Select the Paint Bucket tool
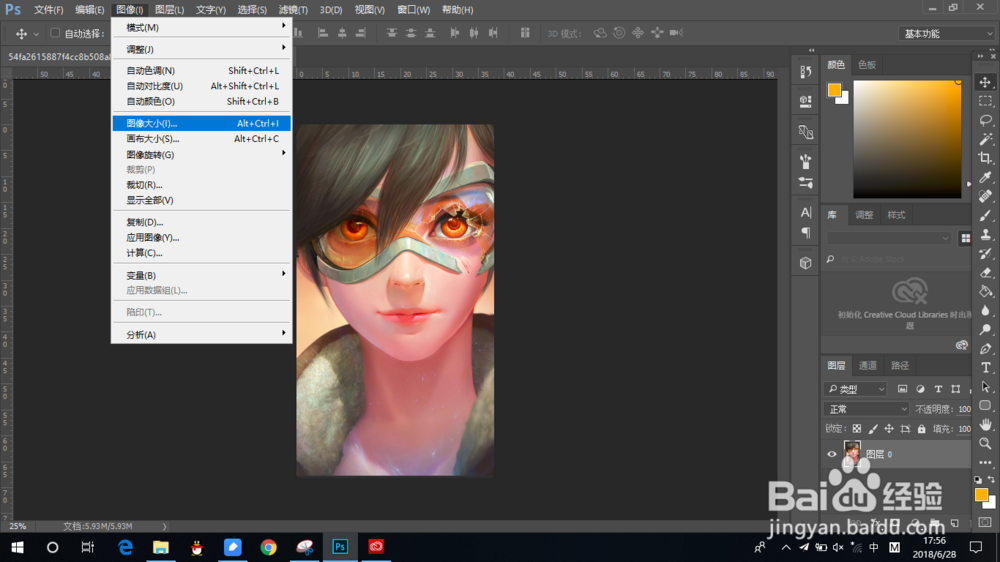 (x=985, y=292)
